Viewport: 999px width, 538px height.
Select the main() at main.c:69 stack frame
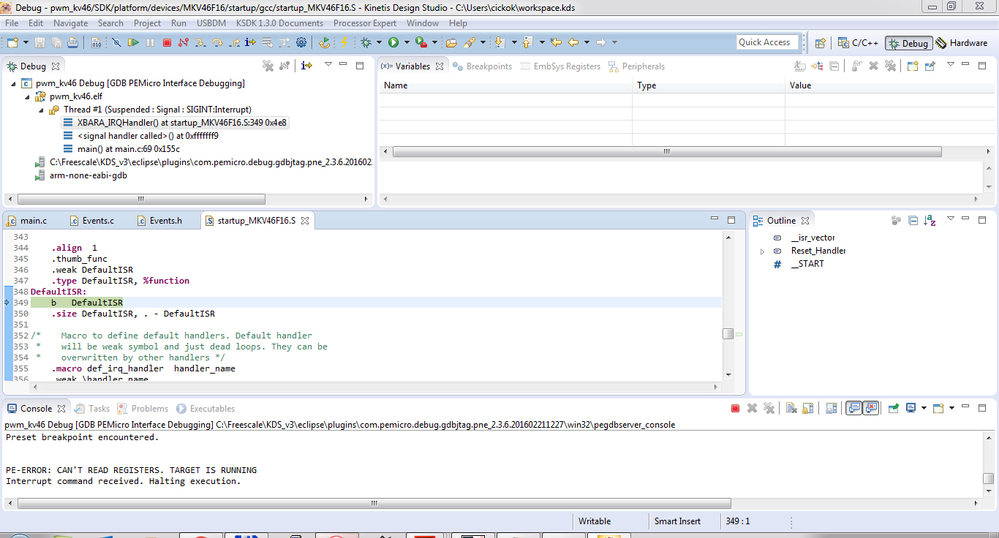(122, 149)
